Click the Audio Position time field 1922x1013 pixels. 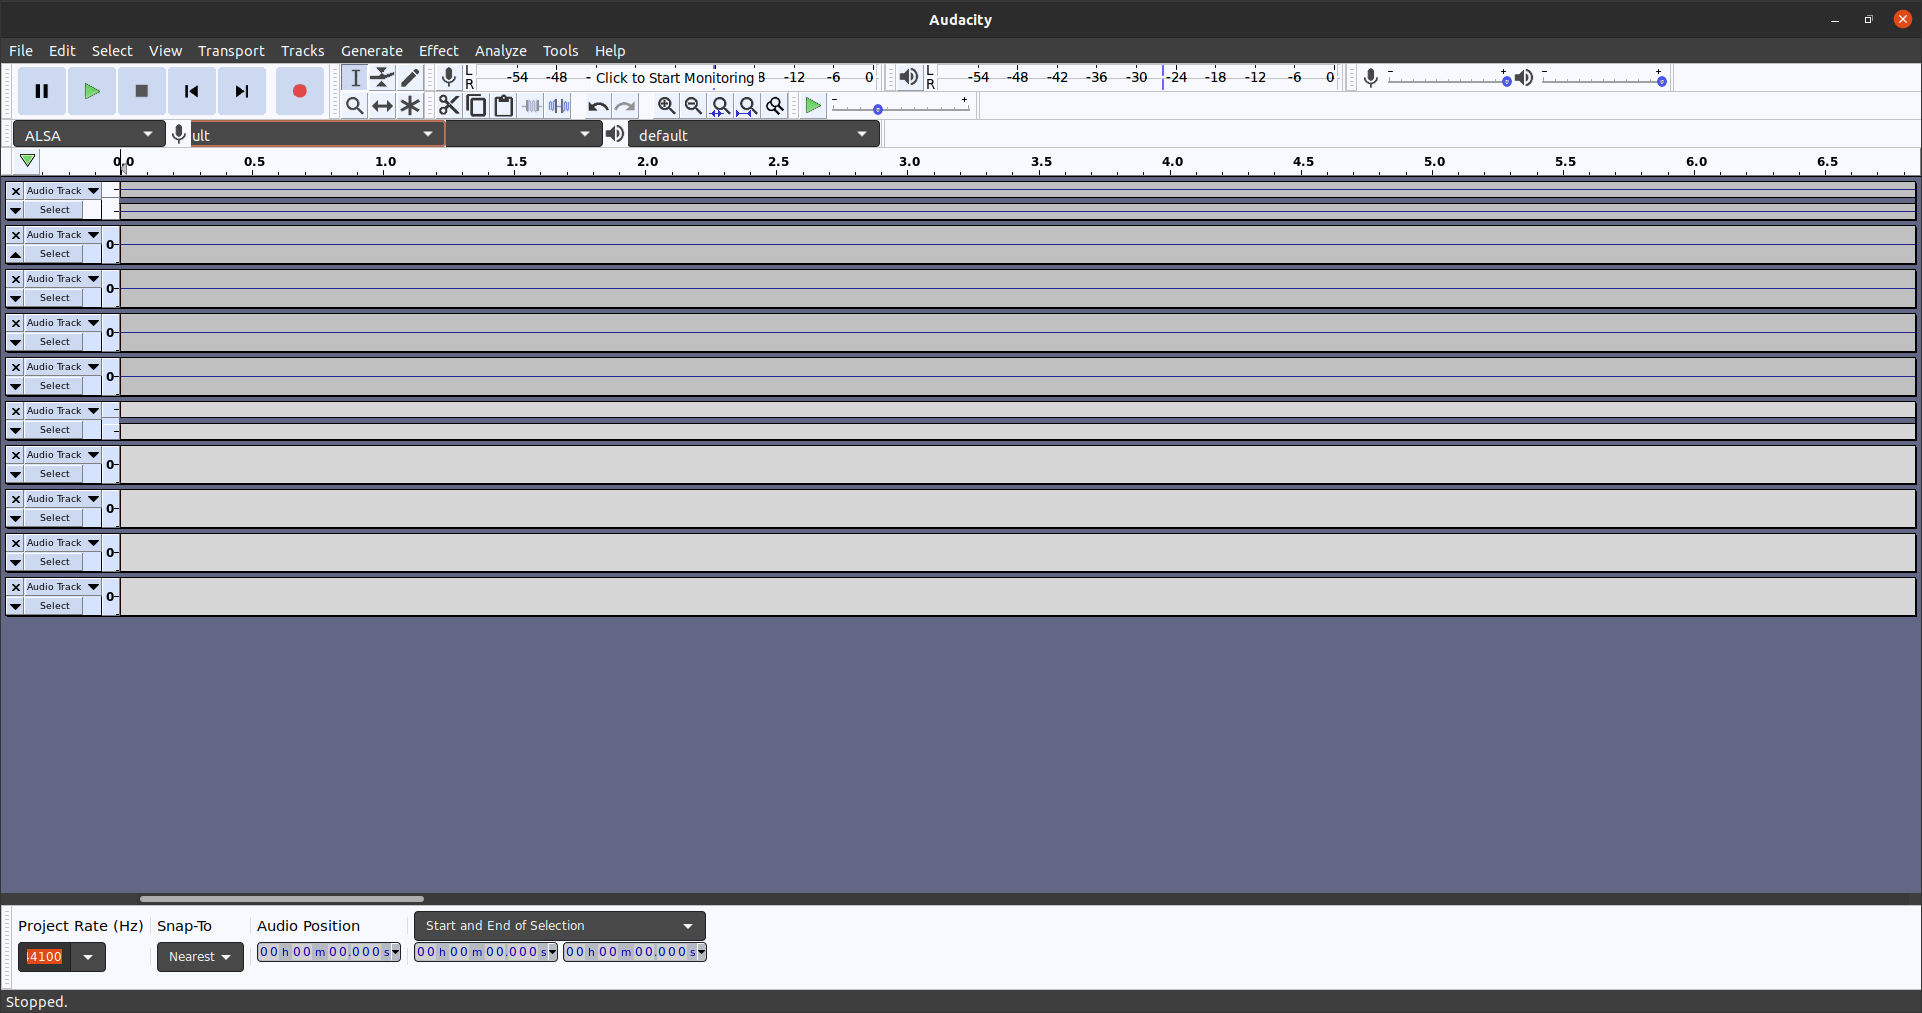click(x=329, y=952)
